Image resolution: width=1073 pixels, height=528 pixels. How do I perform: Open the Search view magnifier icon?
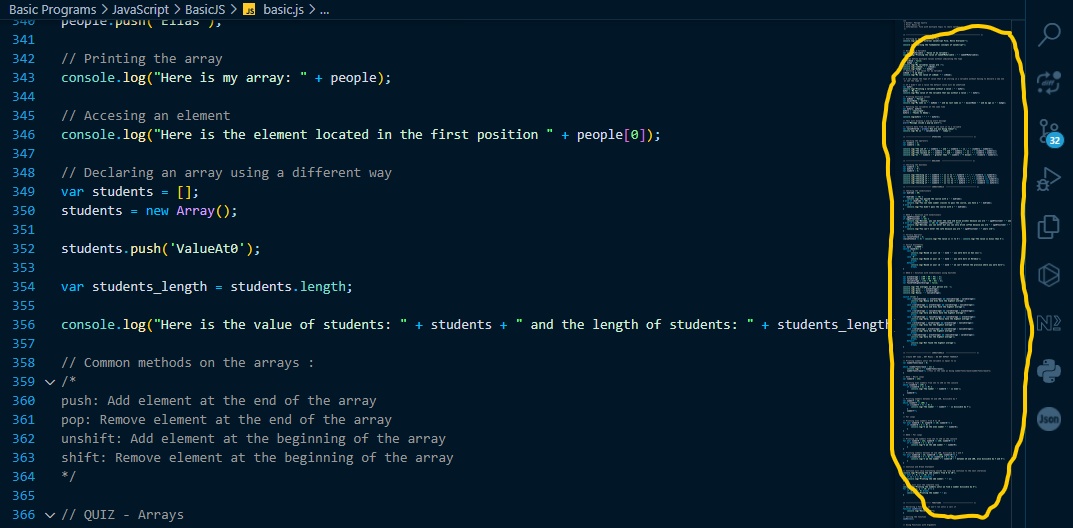pos(1048,34)
